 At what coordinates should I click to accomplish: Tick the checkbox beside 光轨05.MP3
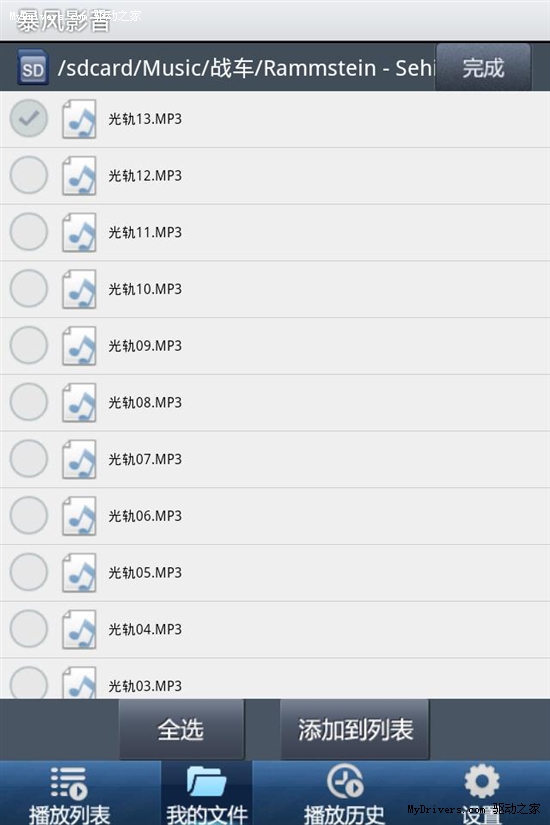[x=29, y=572]
